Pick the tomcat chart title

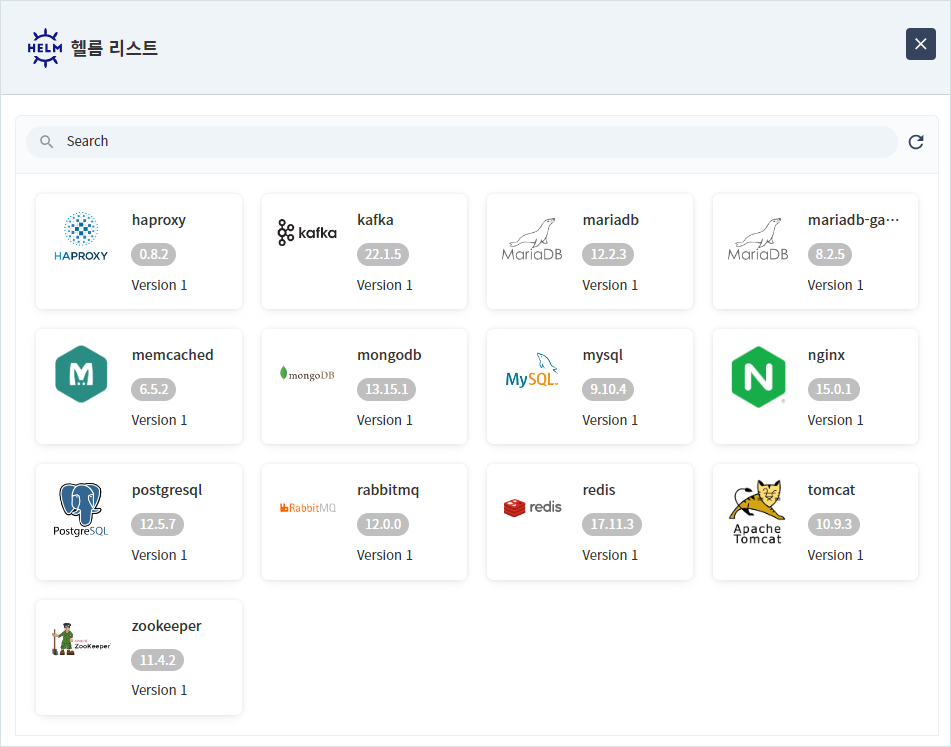click(832, 490)
